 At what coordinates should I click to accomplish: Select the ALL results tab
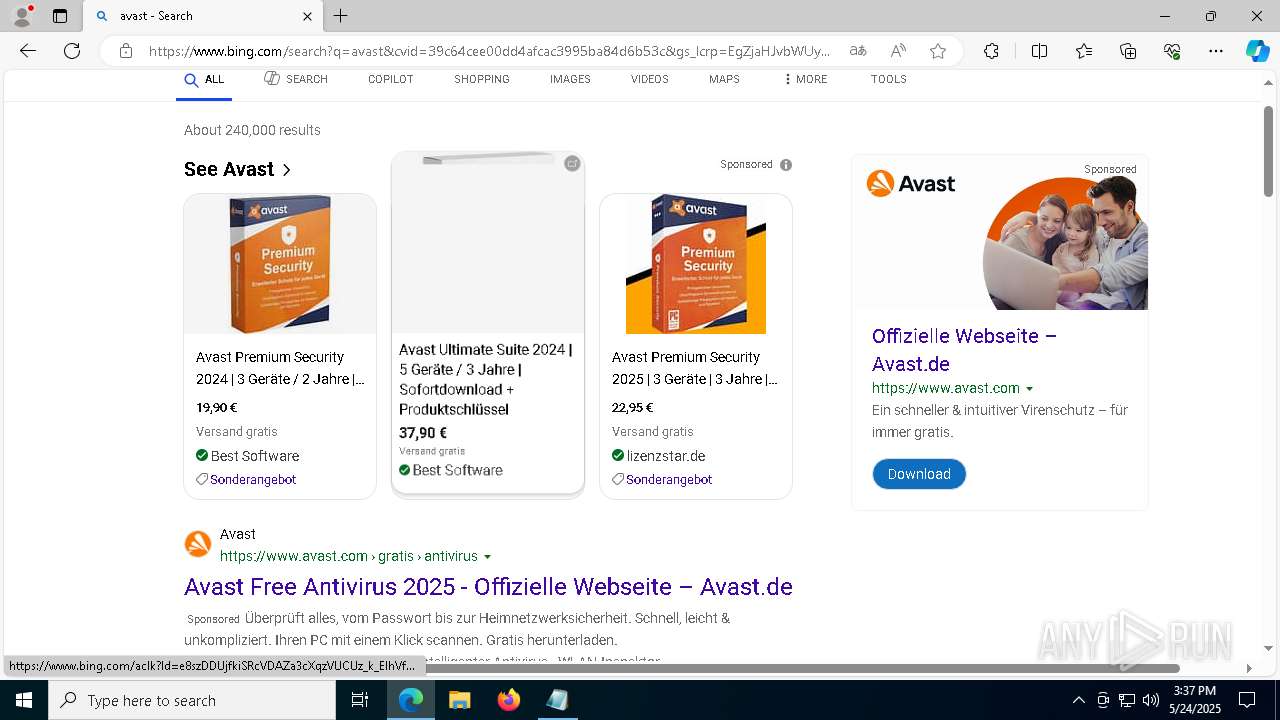204,79
